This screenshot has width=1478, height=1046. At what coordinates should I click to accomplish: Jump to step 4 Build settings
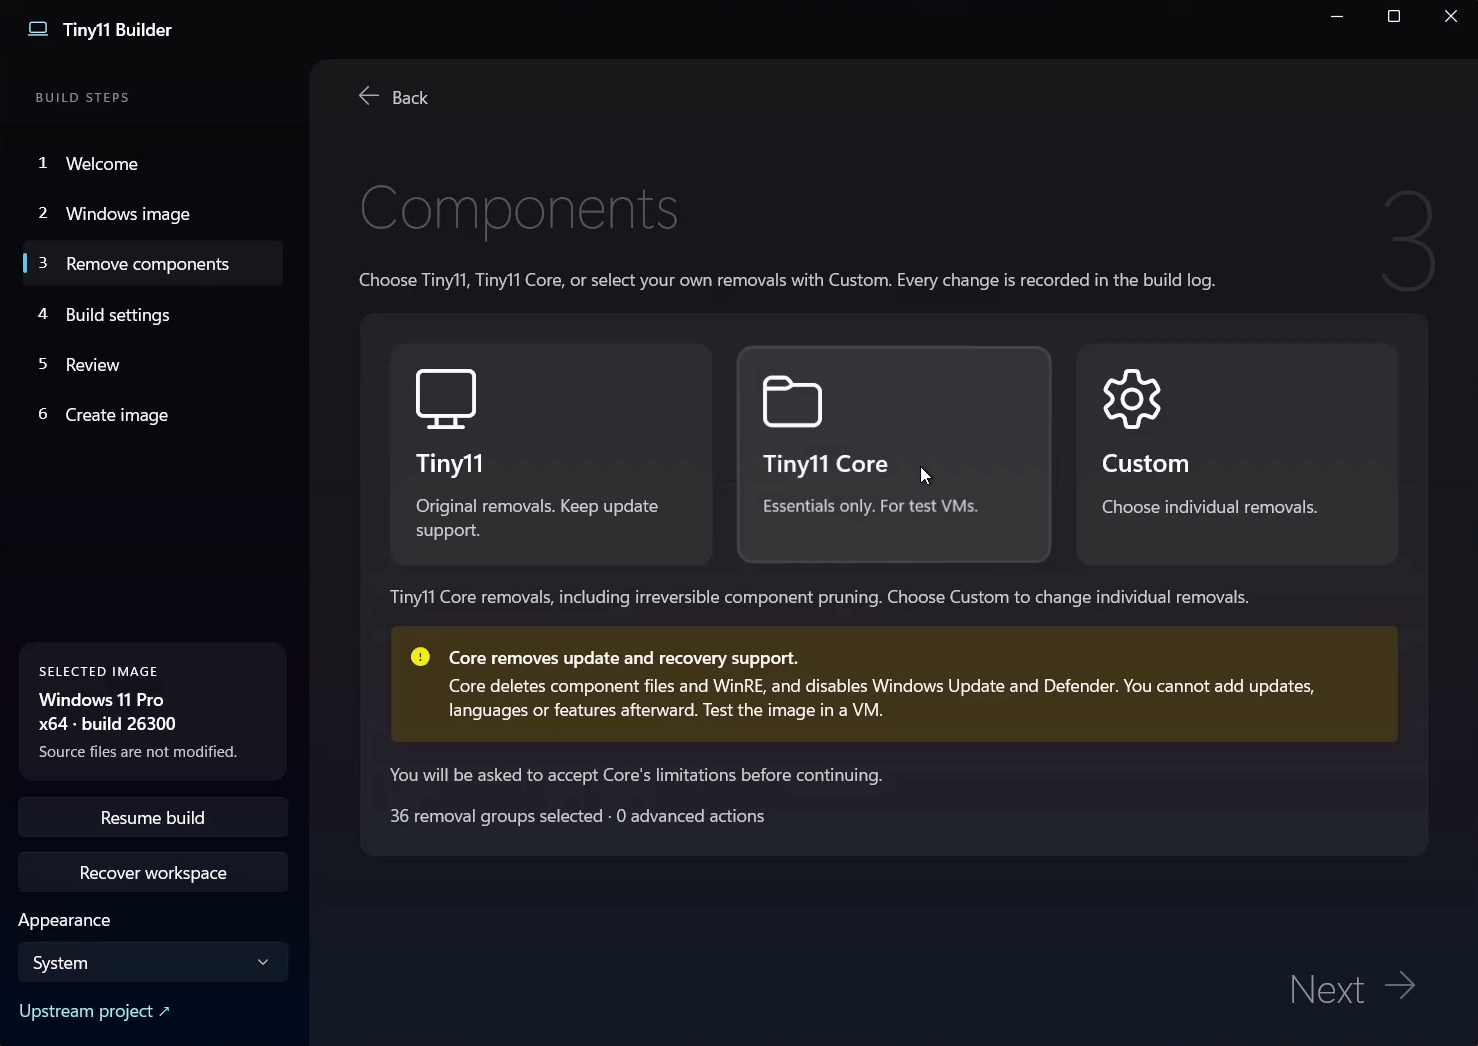(153, 314)
